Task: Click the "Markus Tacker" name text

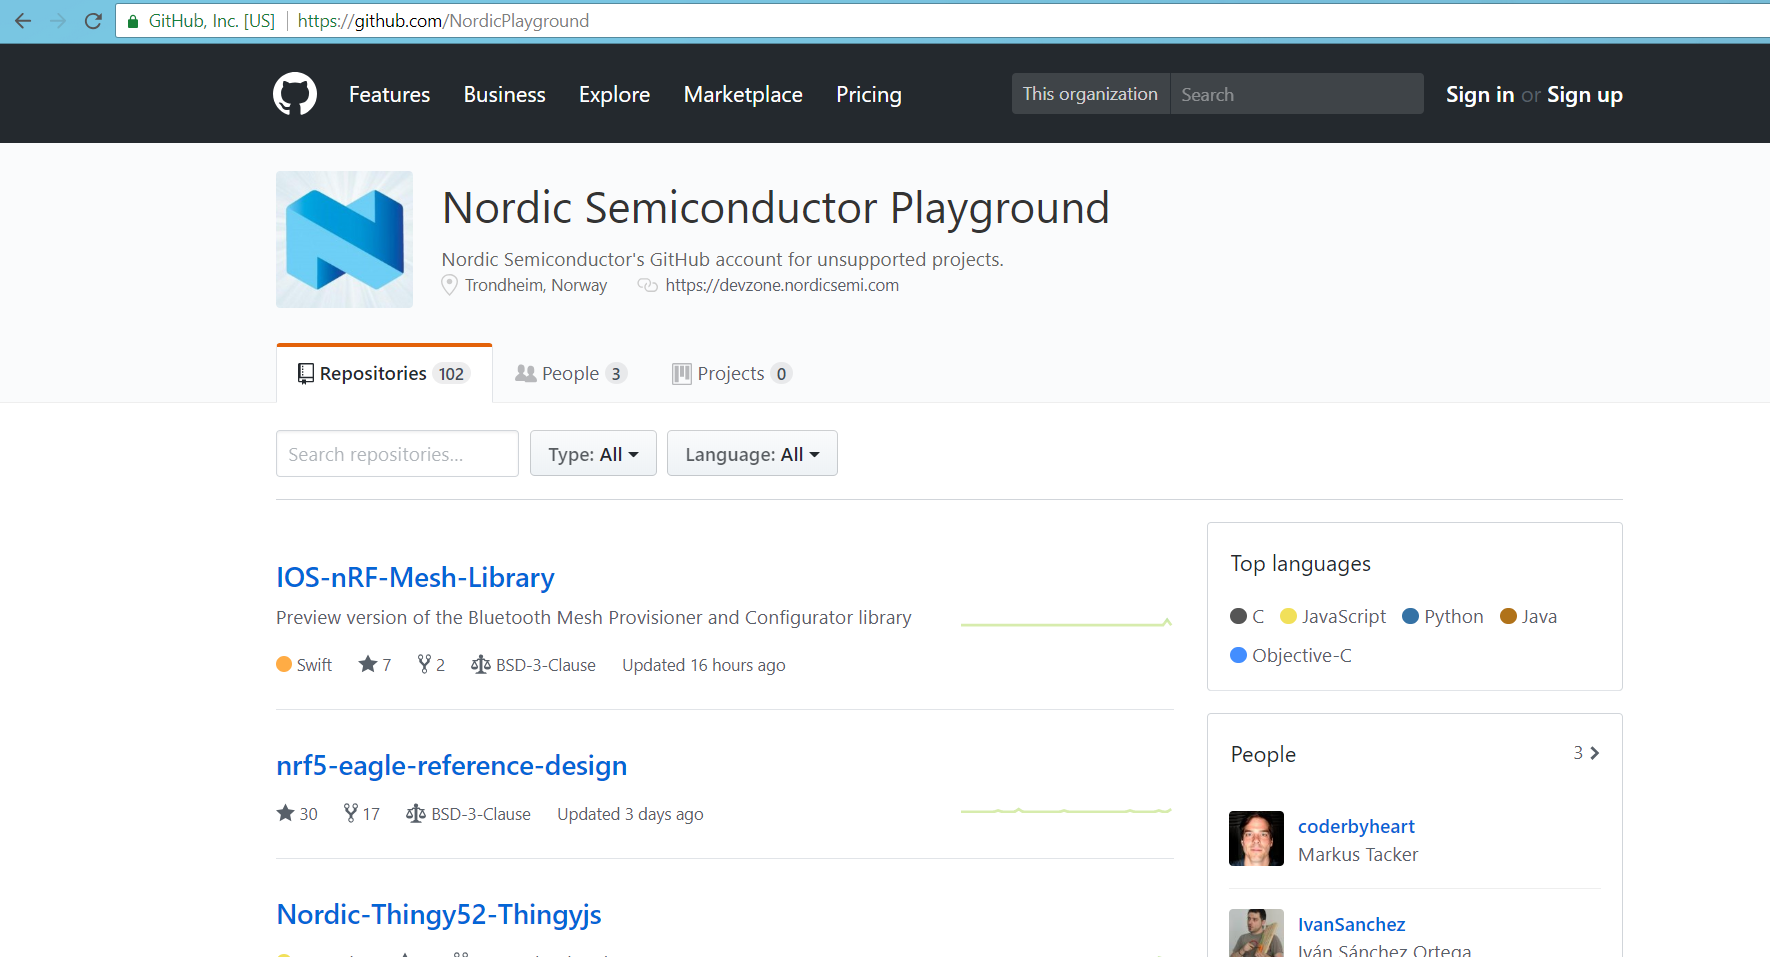Action: coord(1358,854)
